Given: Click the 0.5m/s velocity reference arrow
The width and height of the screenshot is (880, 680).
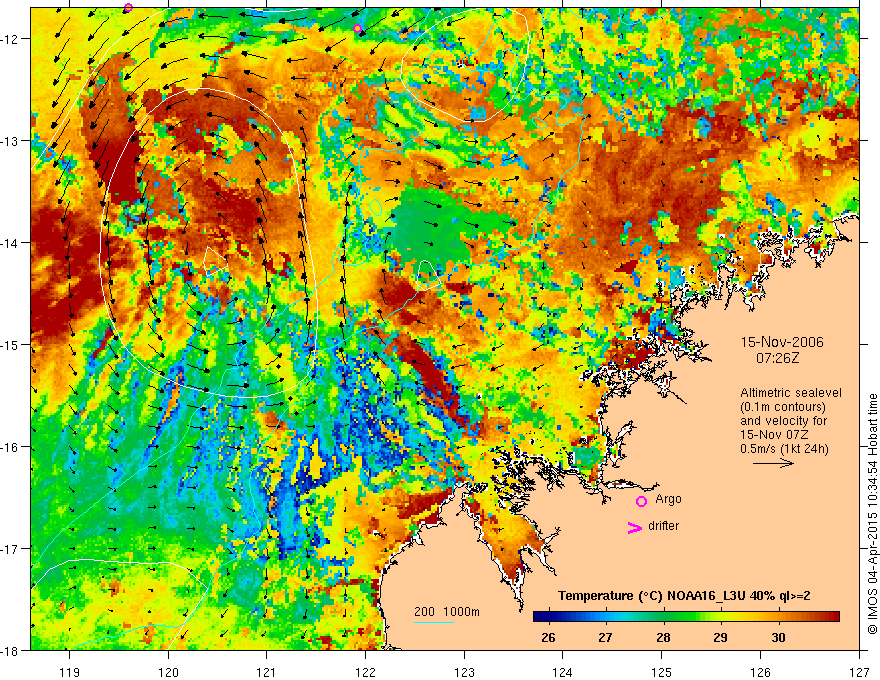Looking at the screenshot, I should (773, 463).
